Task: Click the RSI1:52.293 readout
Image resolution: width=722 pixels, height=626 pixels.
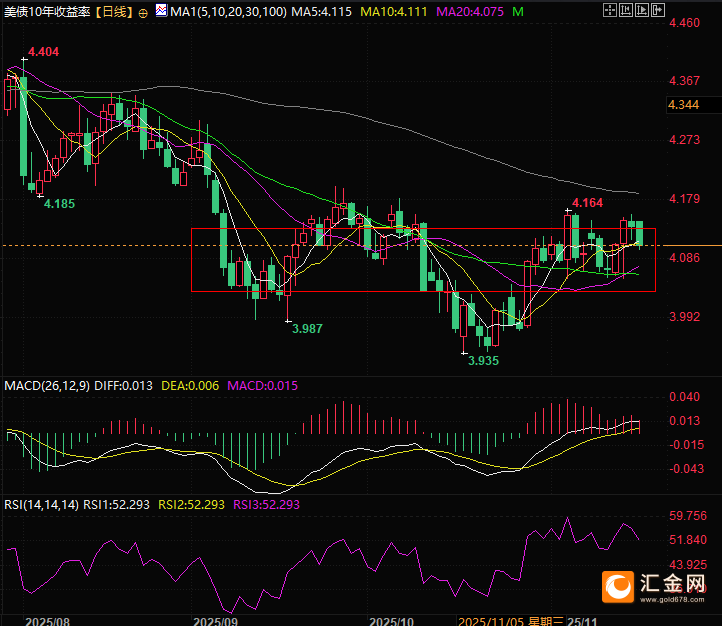Action: (x=116, y=505)
